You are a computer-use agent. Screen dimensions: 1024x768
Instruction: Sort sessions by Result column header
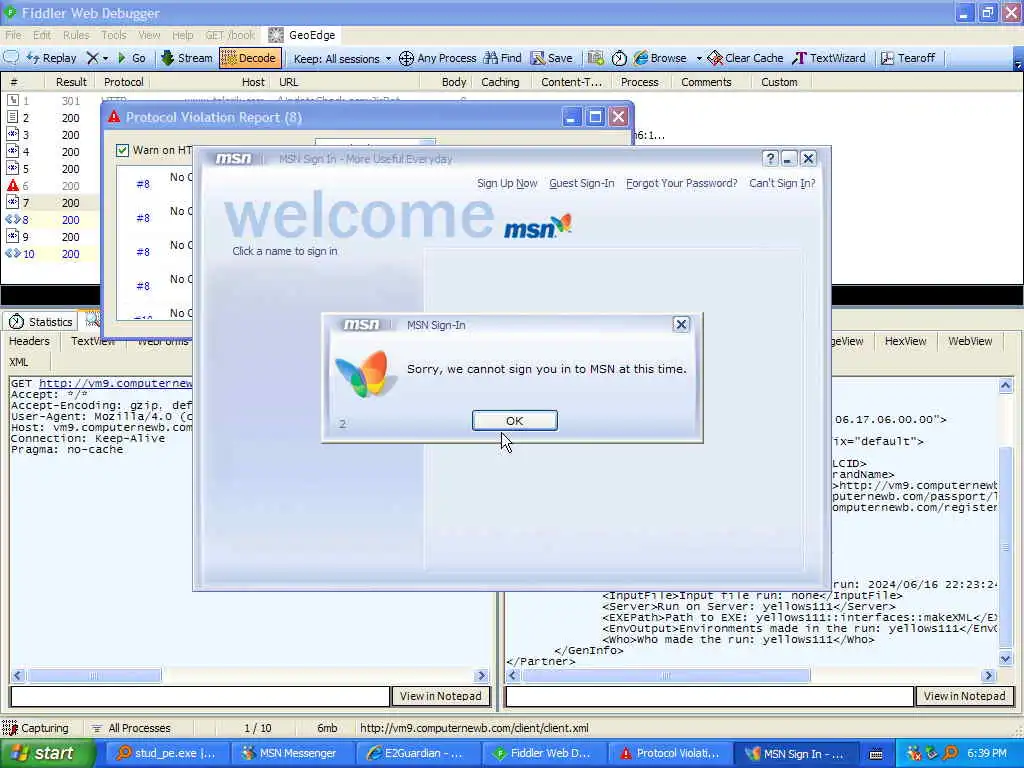[71, 82]
